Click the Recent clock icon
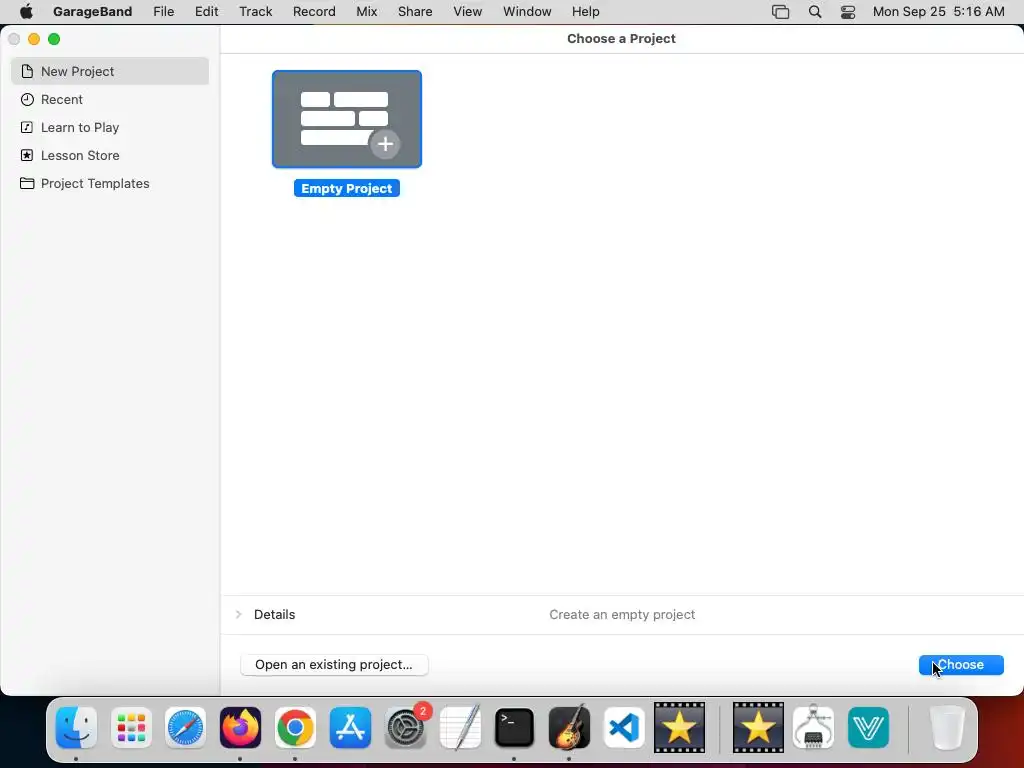 [27, 99]
